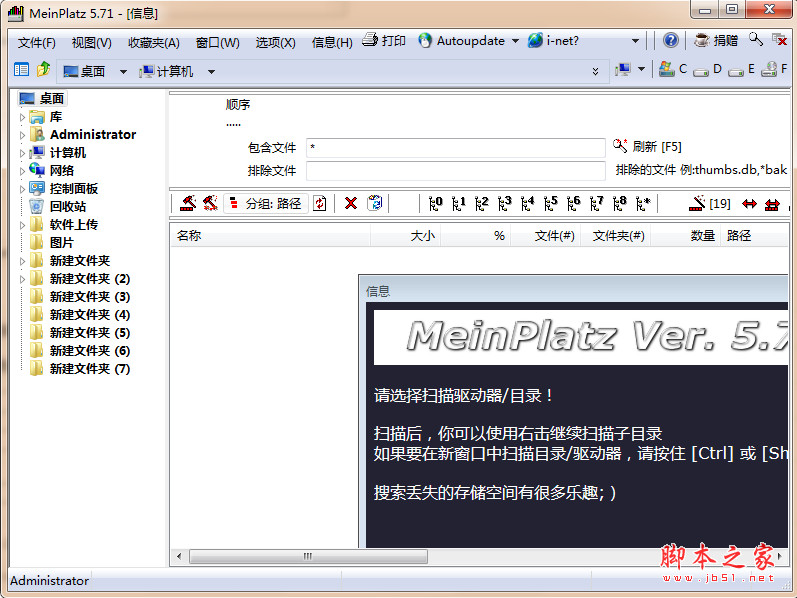Open the dropdown arrow after i-net?
The width and height of the screenshot is (797, 598).
point(635,41)
